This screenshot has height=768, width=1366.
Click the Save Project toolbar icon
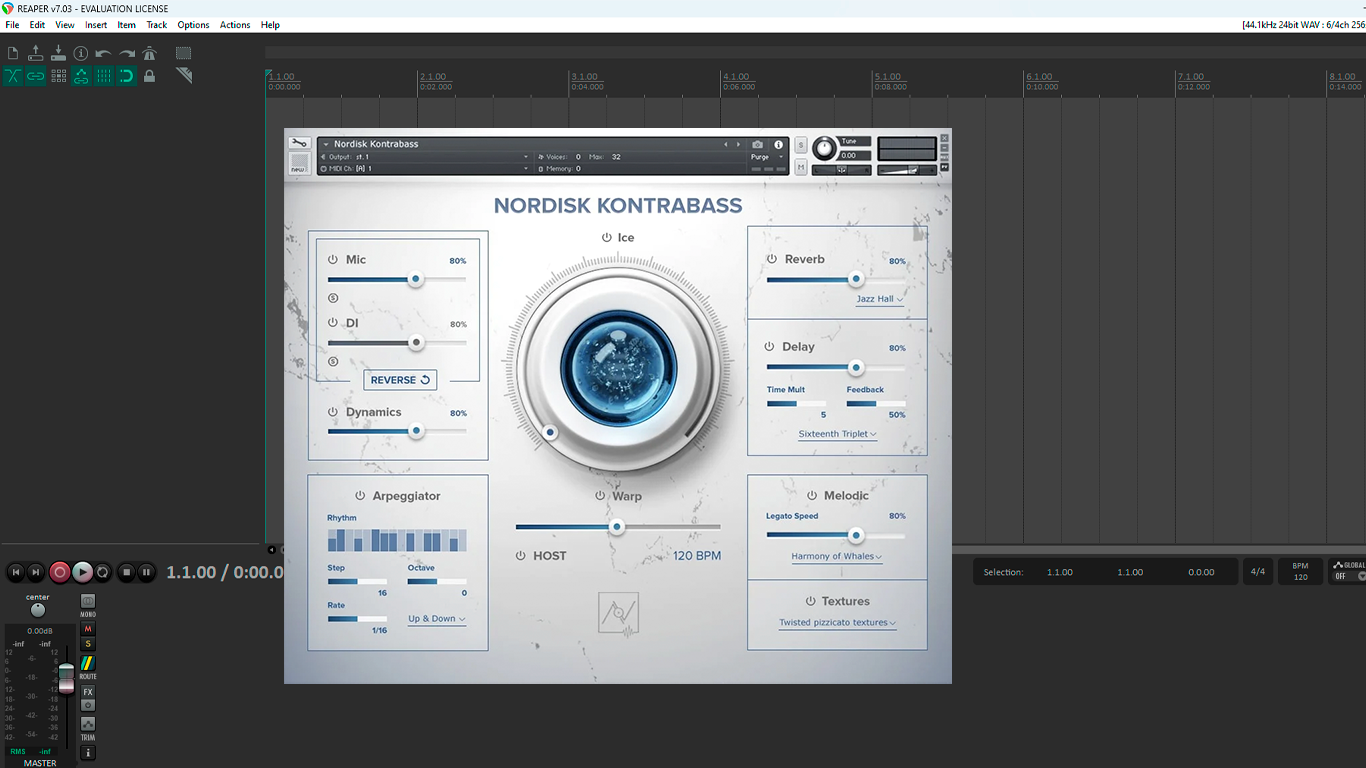click(x=58, y=53)
